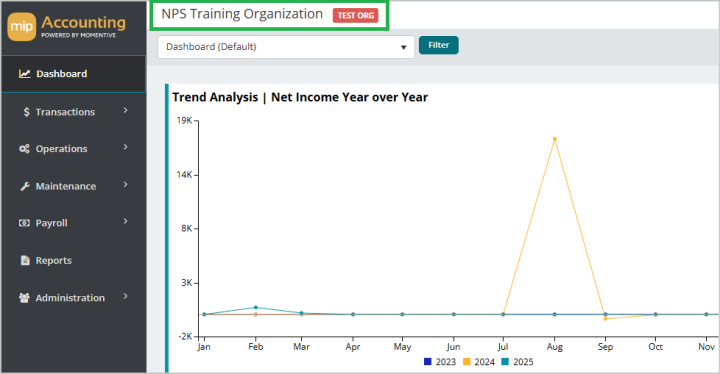The width and height of the screenshot is (720, 374).
Task: Expand the Administration submenu chevron
Action: coord(125,296)
